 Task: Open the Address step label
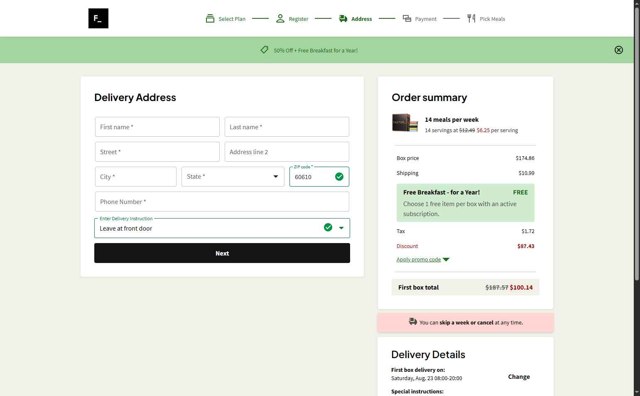362,19
